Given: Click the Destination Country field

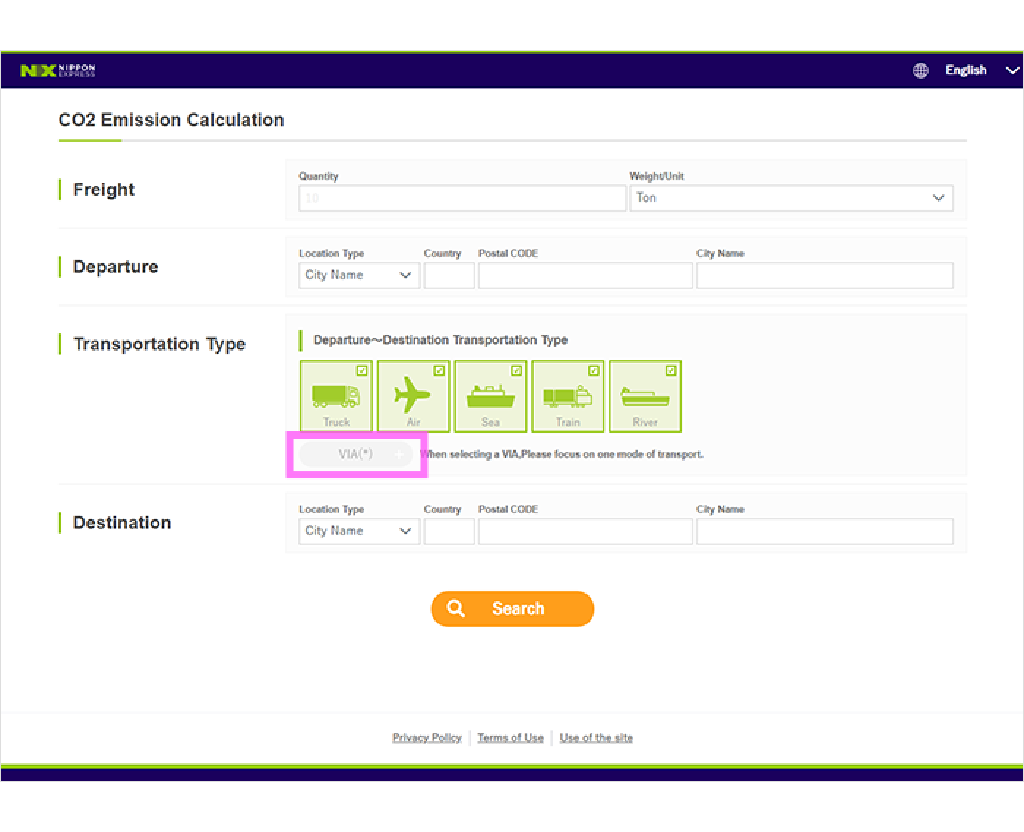Looking at the screenshot, I should [449, 531].
